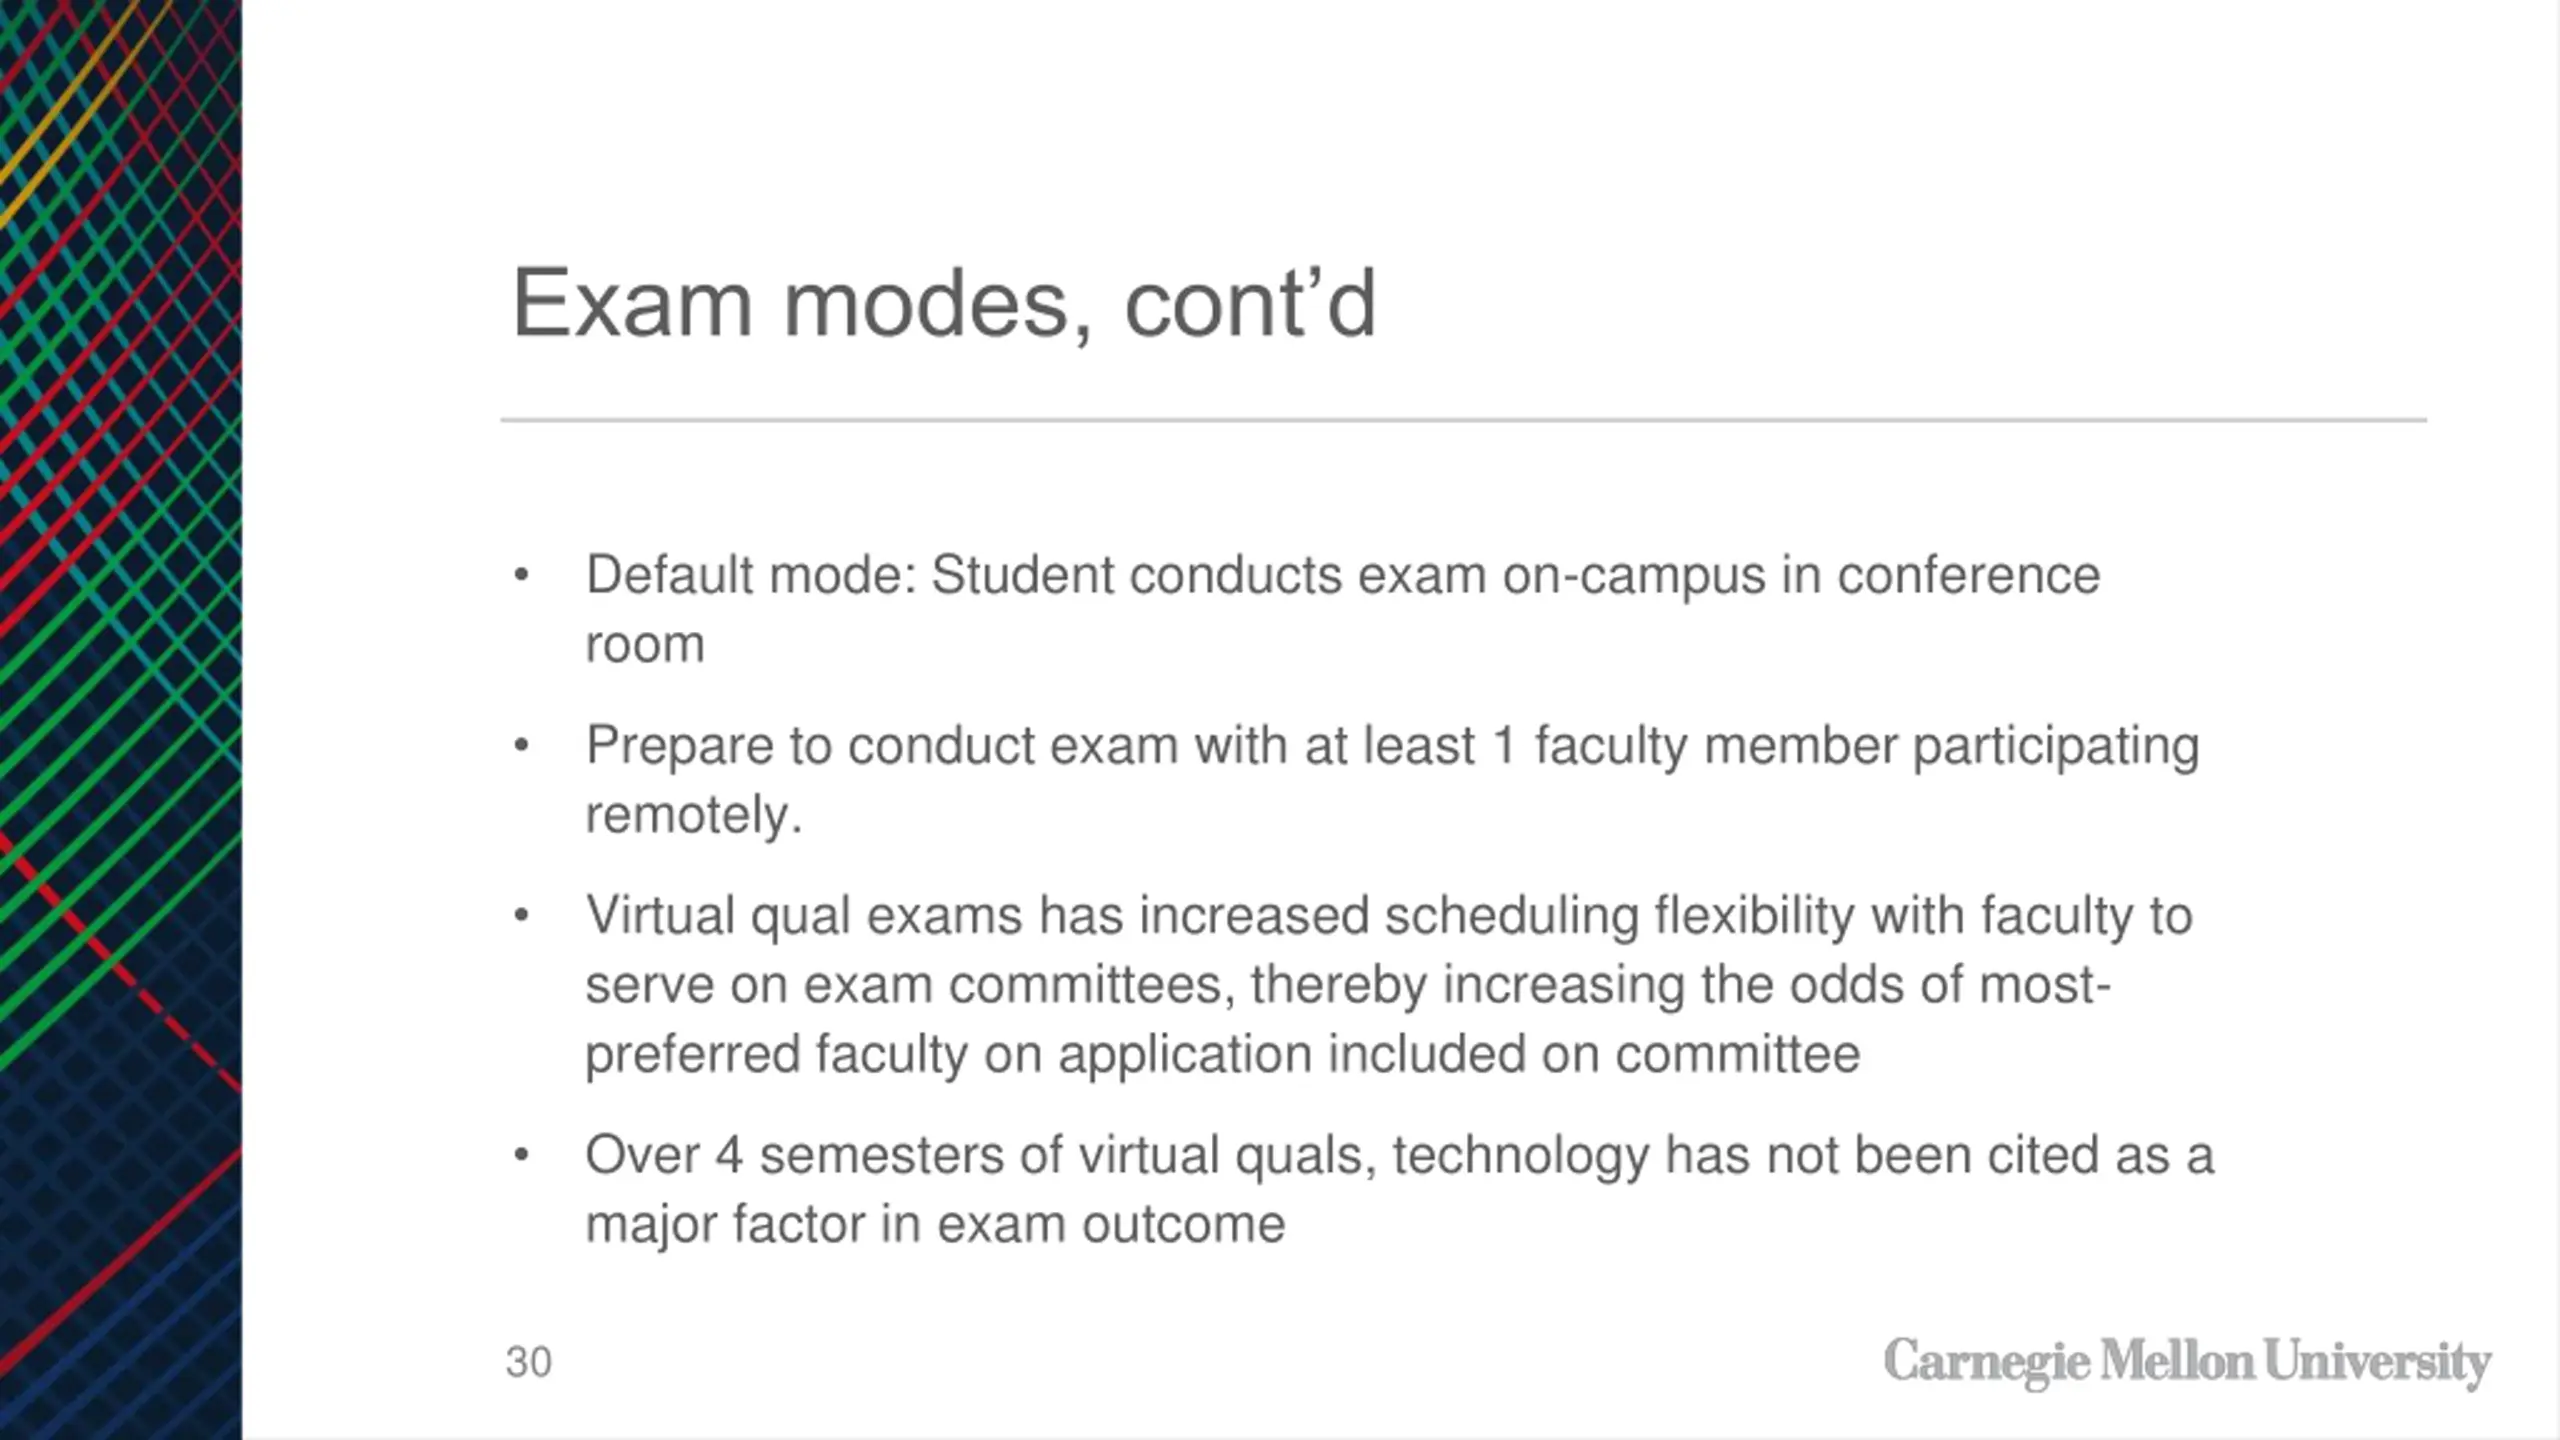Click the Carnegie Mellon University logo
Image resolution: width=2560 pixels, height=1440 pixels.
click(x=2187, y=1362)
